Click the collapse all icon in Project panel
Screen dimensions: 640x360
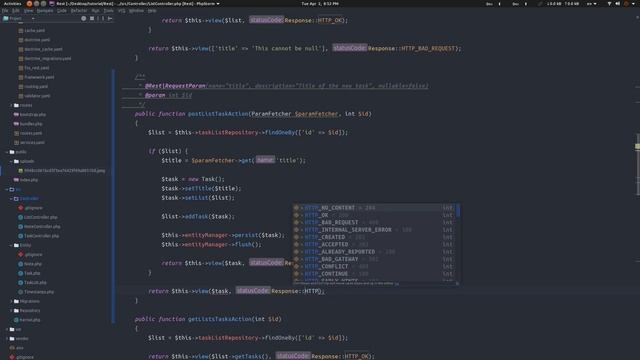(x=92, y=18)
